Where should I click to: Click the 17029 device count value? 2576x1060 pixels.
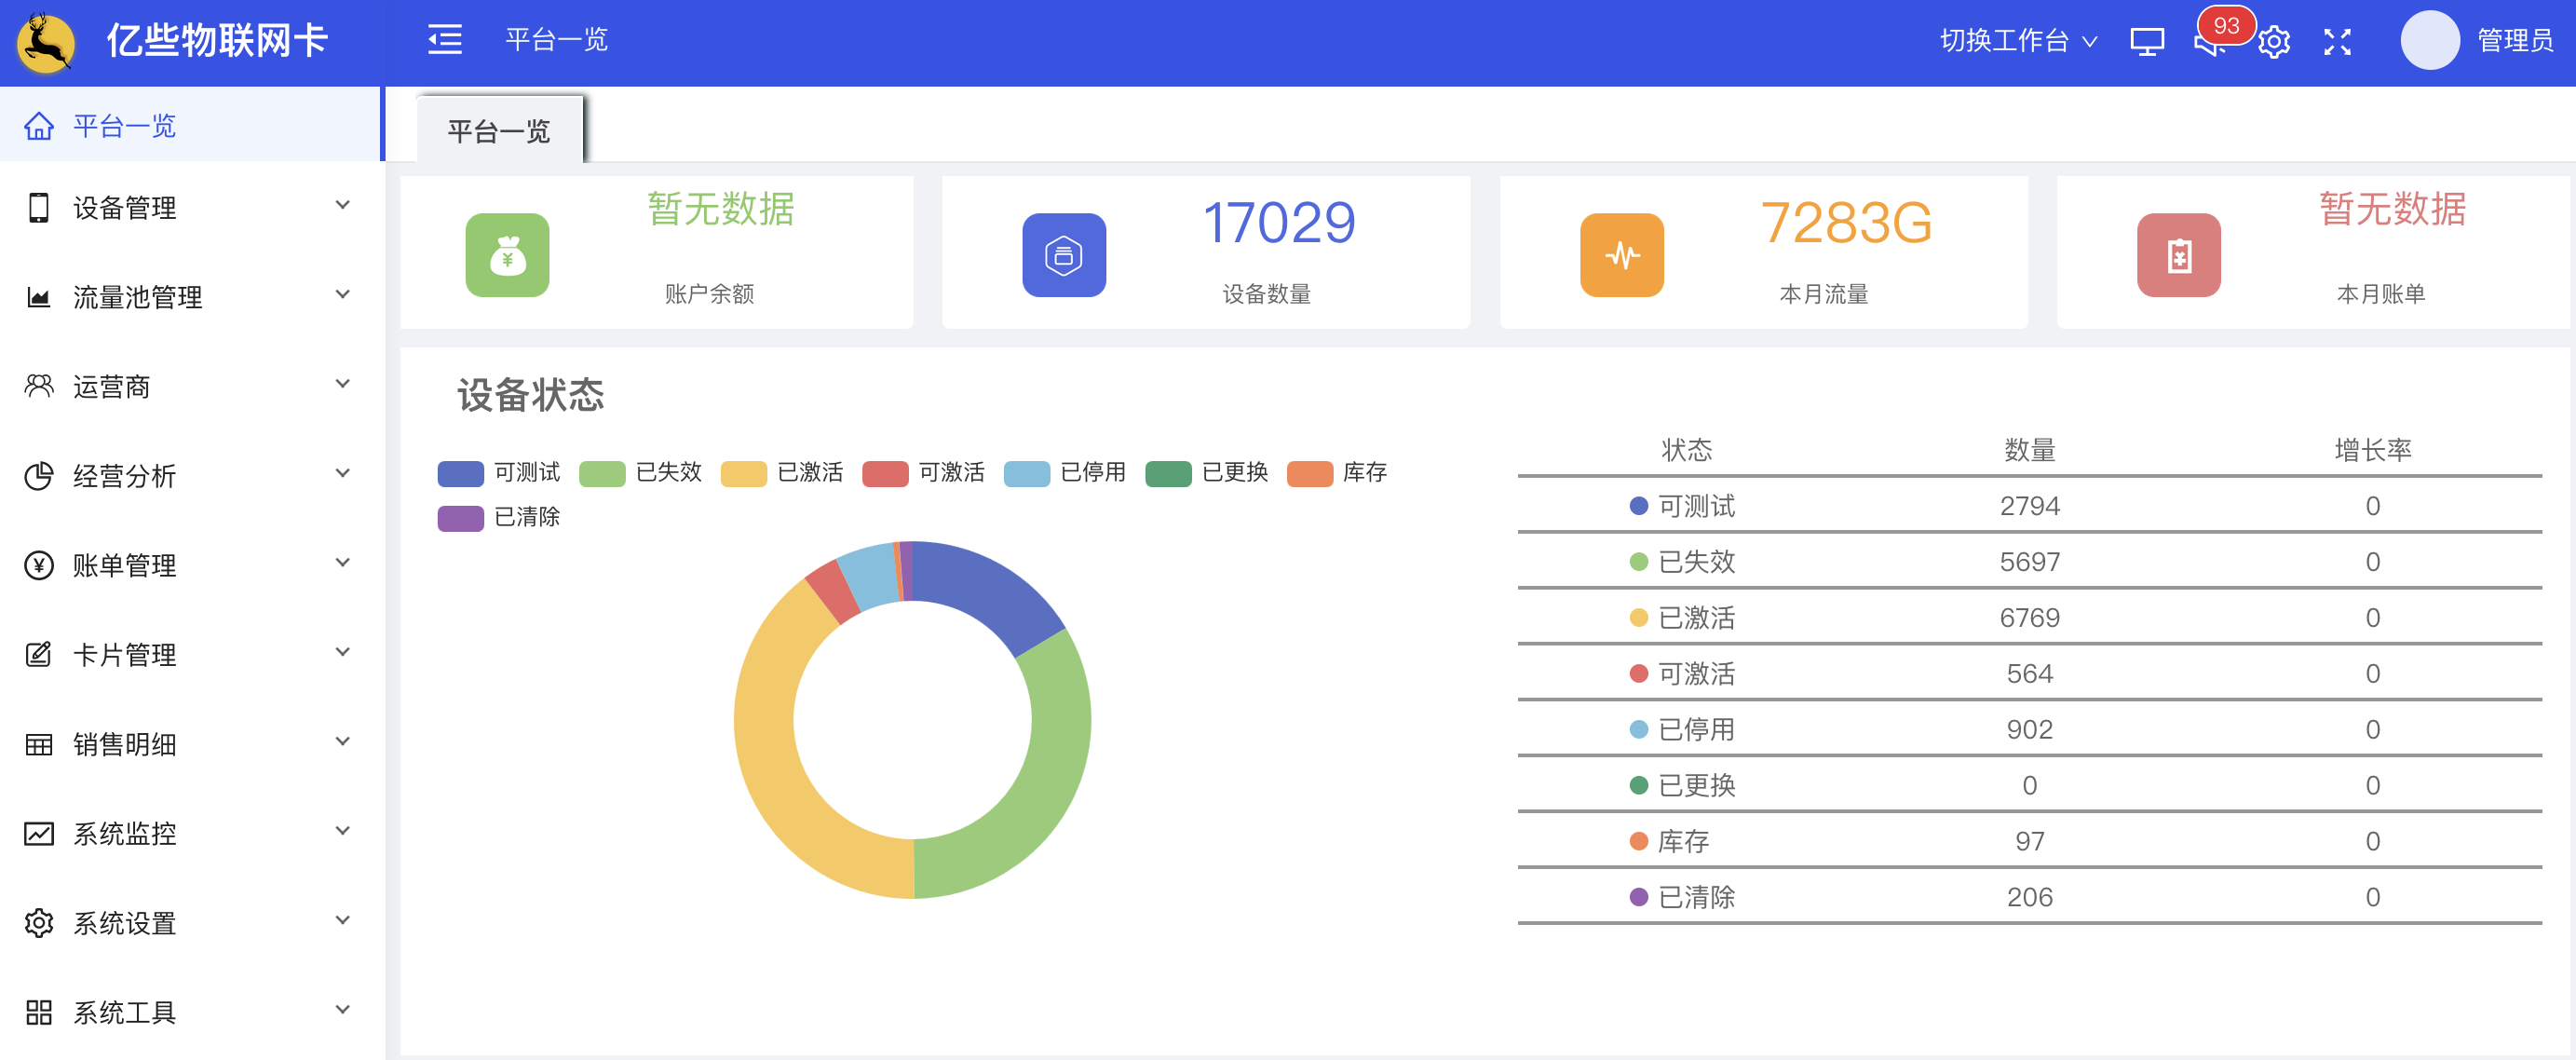[x=1279, y=222]
